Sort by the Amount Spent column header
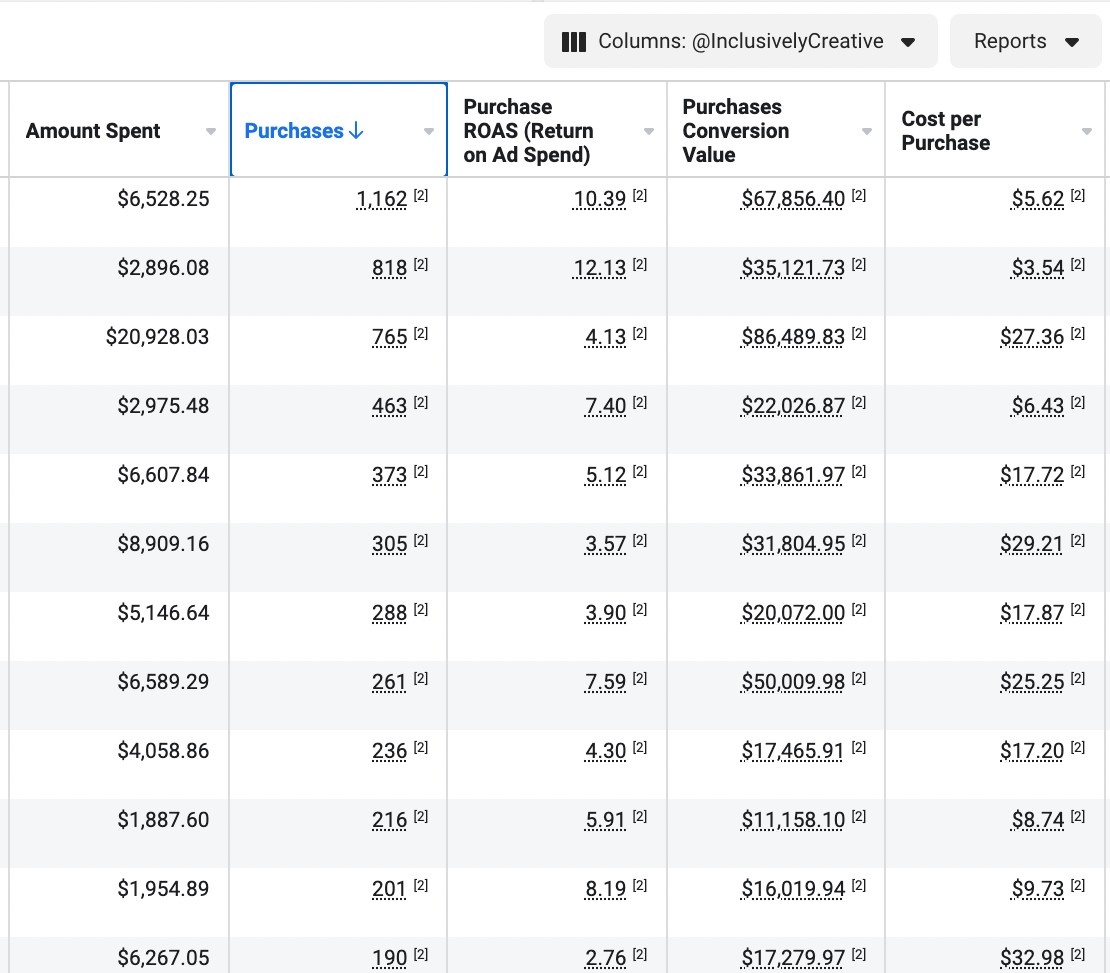The width and height of the screenshot is (1110, 973). coord(93,131)
